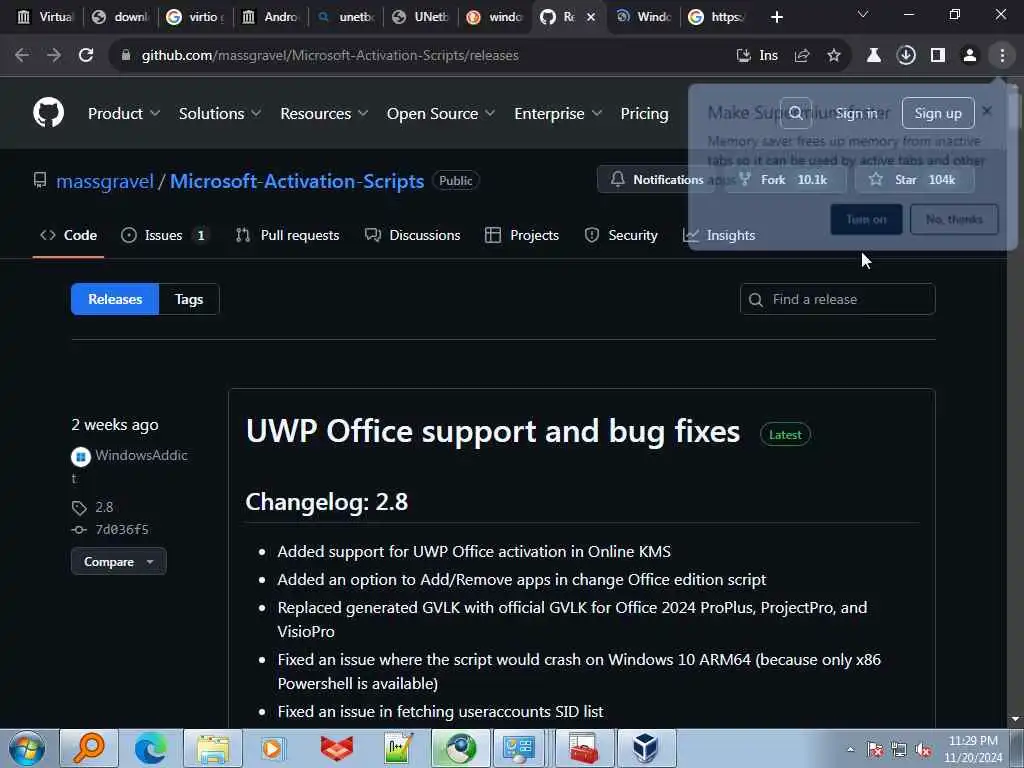Switch to the Issues tab
Screen dimensions: 1024x768
pyautogui.click(x=165, y=235)
